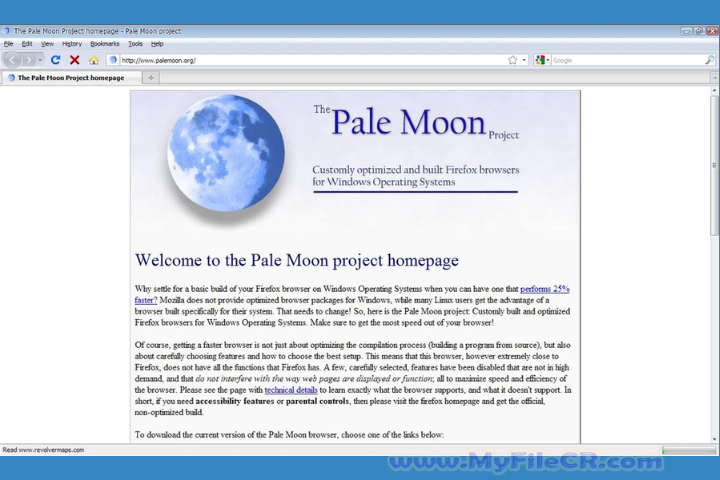
Task: Follow the 'technical details' link
Action: pyautogui.click(x=291, y=390)
